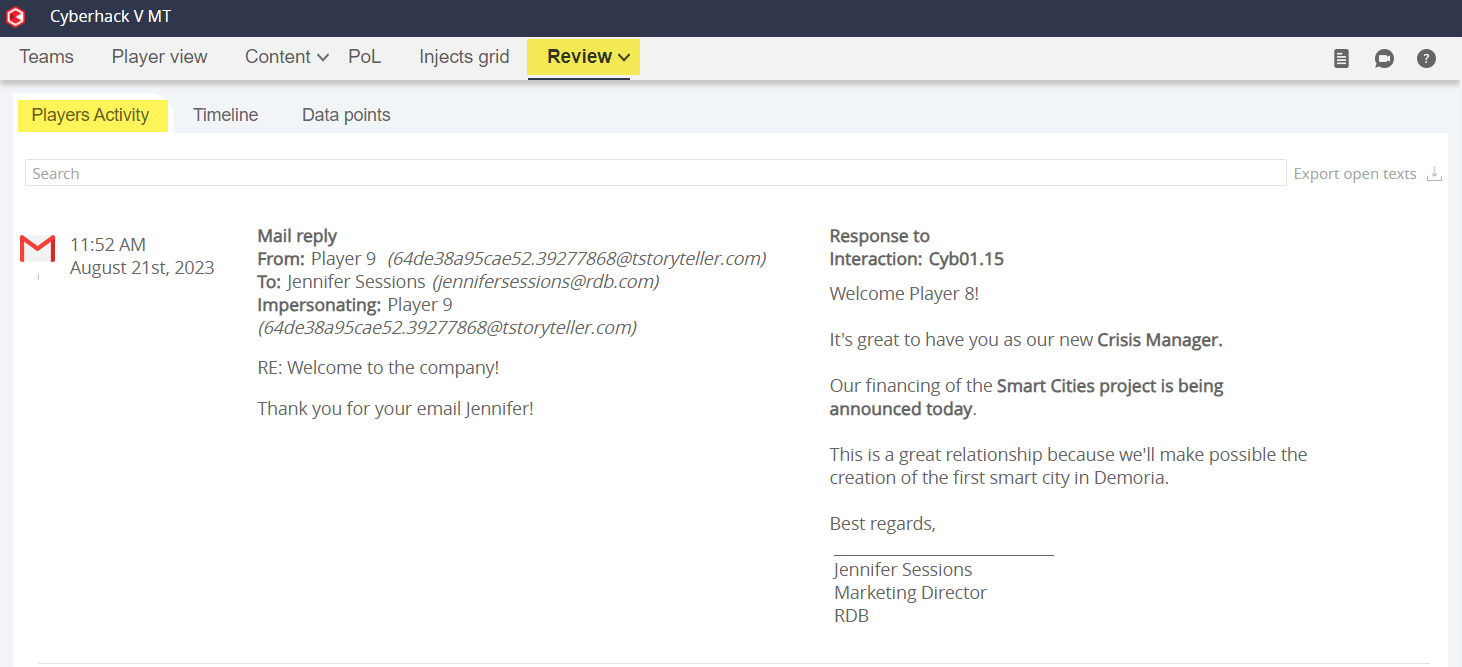Expand the Review dropdown menu
The height and width of the screenshot is (667, 1462).
click(588, 57)
